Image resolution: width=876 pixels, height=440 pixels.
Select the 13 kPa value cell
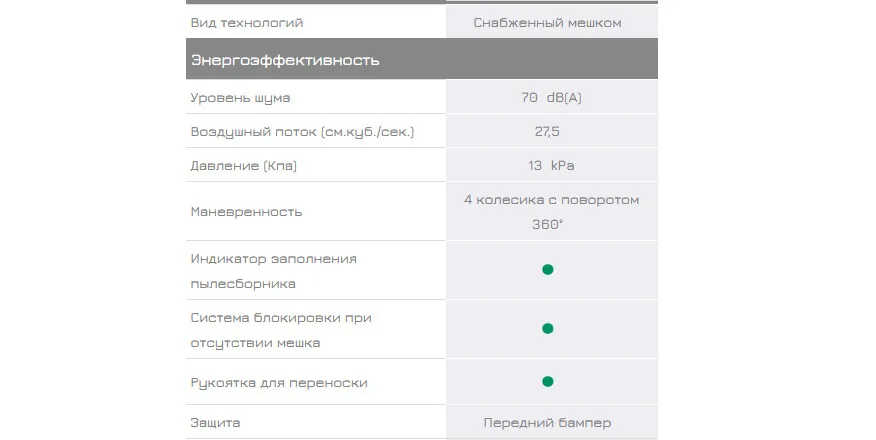[551, 165]
